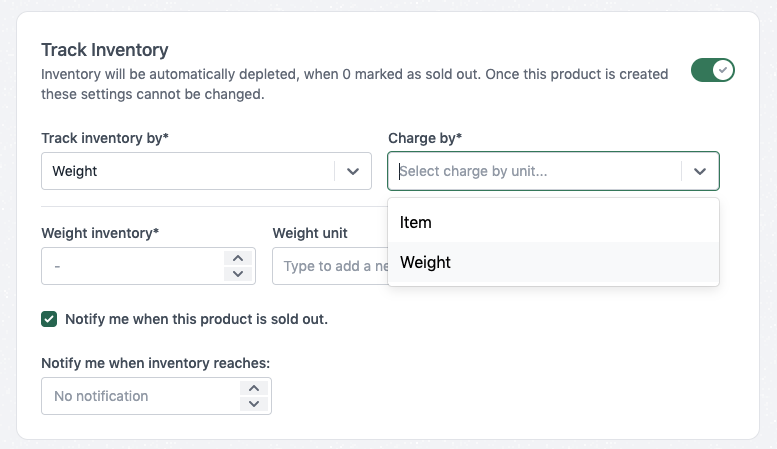Toggle the Track Inventory switch off
This screenshot has width=777, height=449.
tap(713, 70)
